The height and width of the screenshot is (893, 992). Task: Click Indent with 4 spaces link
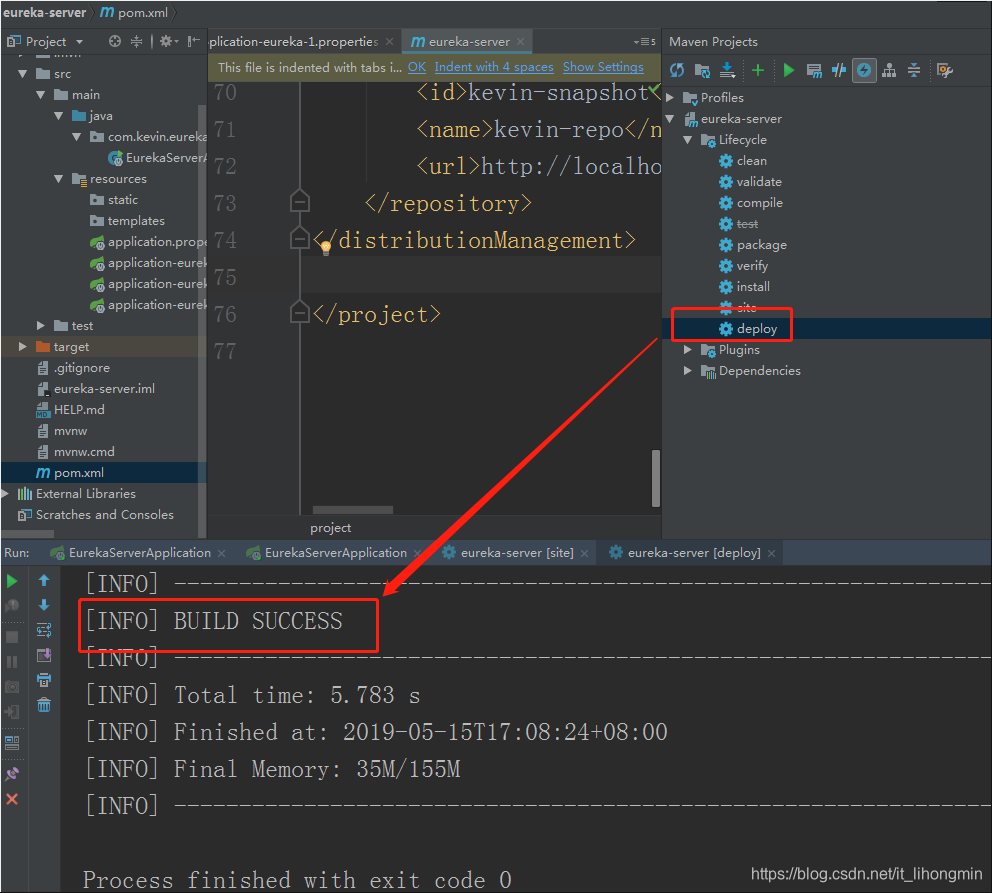[x=493, y=67]
